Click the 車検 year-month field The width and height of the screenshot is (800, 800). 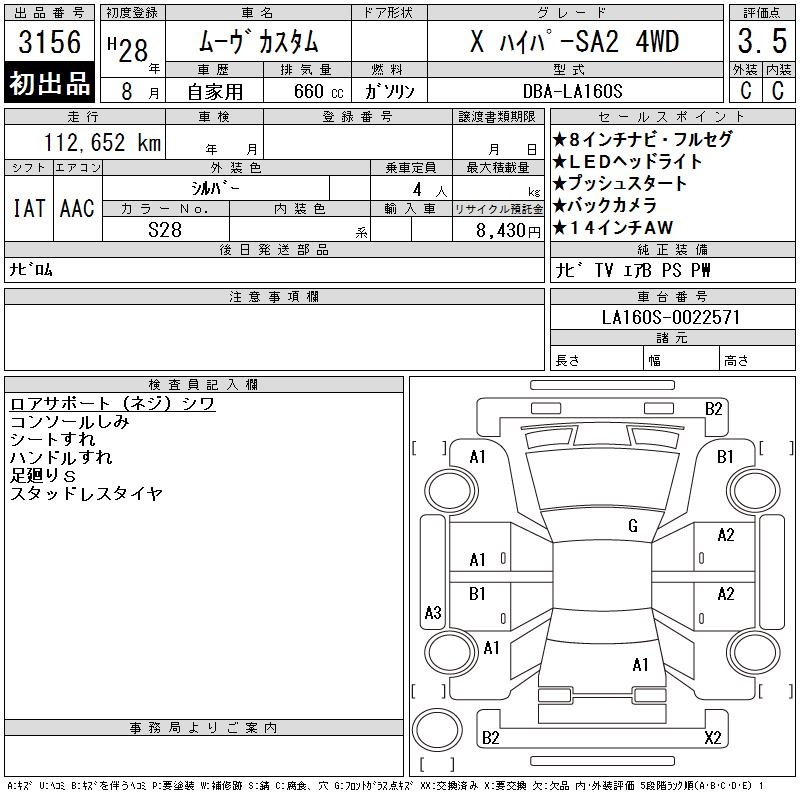click(215, 142)
